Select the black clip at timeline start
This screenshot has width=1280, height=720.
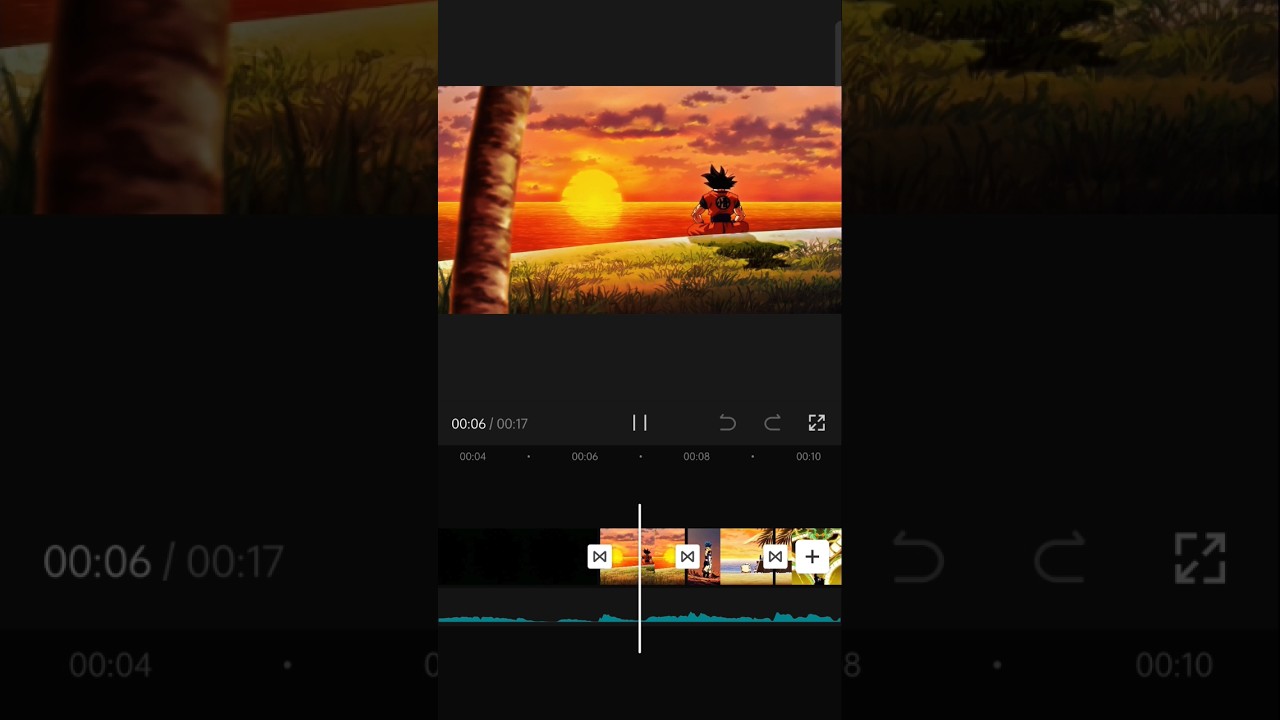[518, 556]
